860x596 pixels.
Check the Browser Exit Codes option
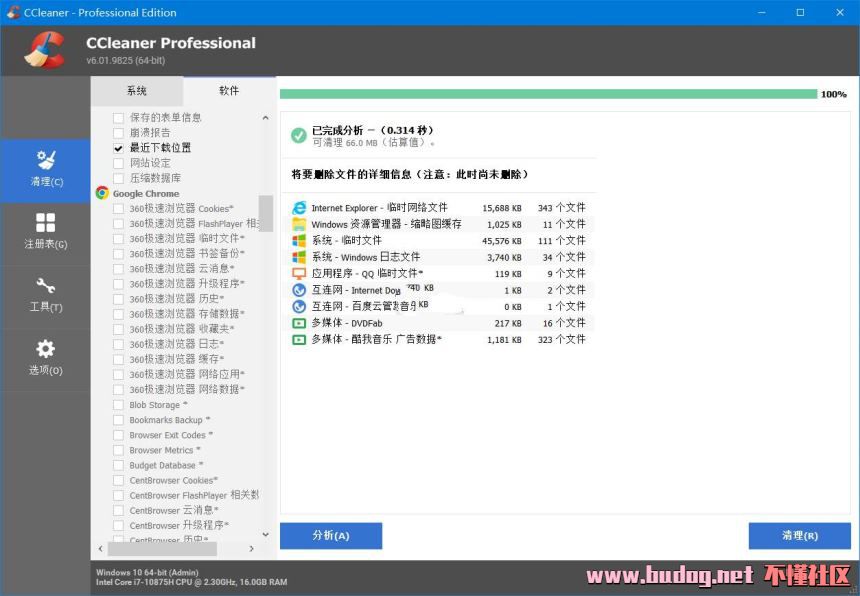[x=118, y=435]
